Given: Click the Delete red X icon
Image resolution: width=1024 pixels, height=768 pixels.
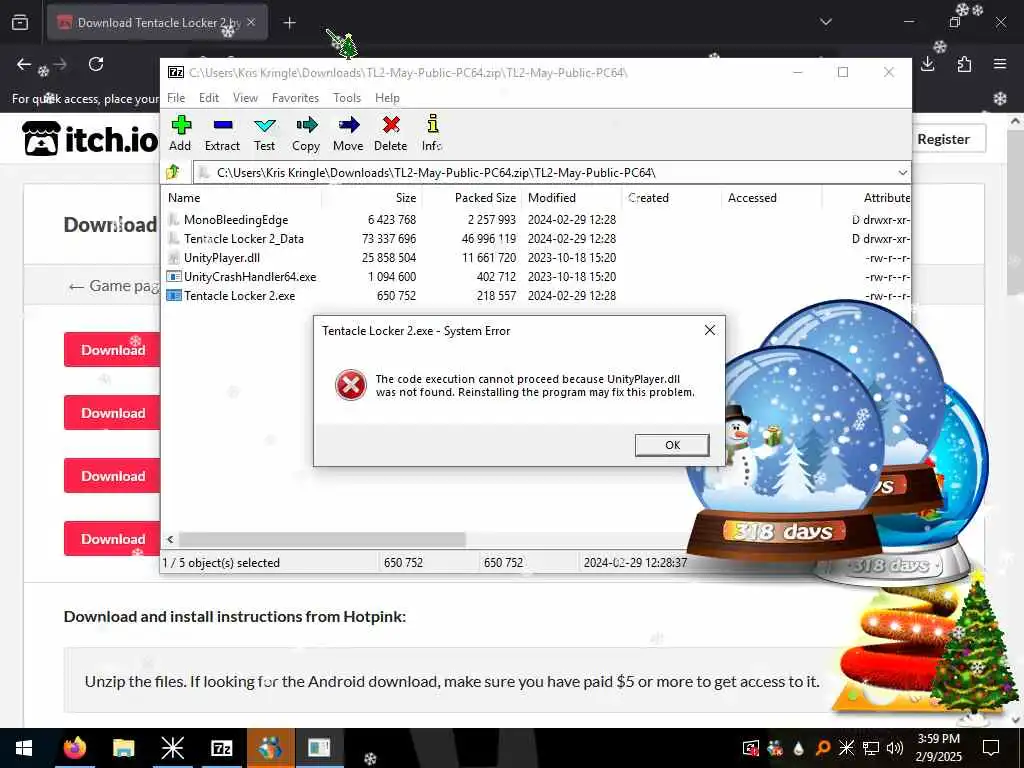Looking at the screenshot, I should (391, 134).
